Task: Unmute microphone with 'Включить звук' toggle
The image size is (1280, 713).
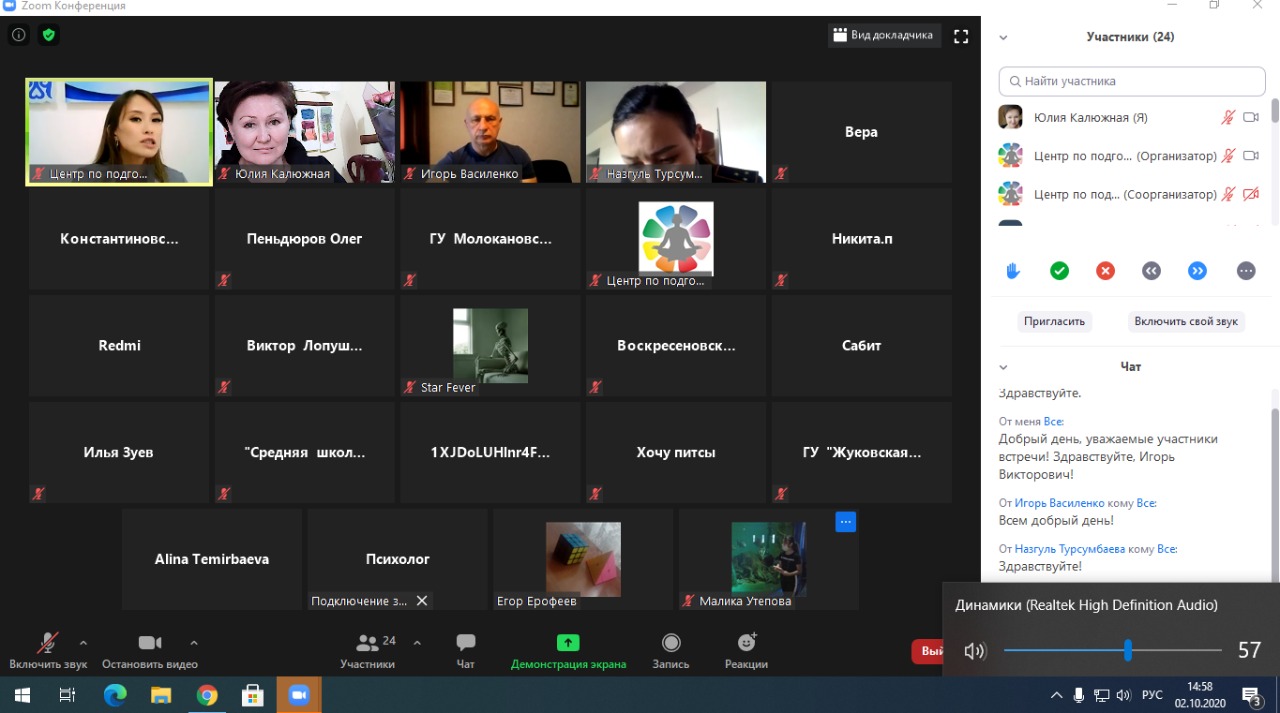Action: click(x=48, y=649)
